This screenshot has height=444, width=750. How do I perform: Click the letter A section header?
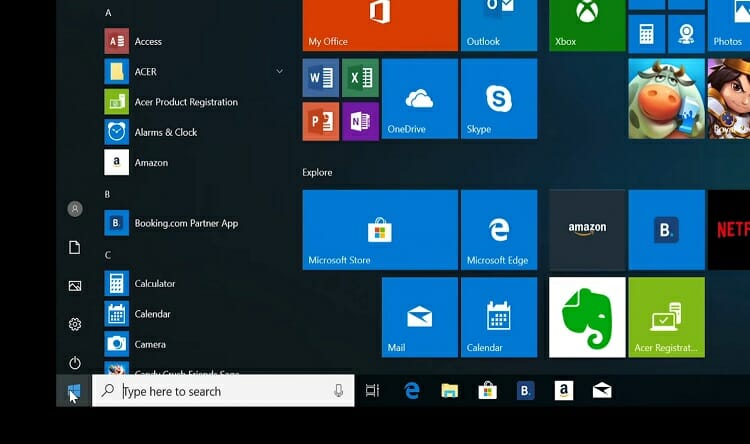coord(108,13)
